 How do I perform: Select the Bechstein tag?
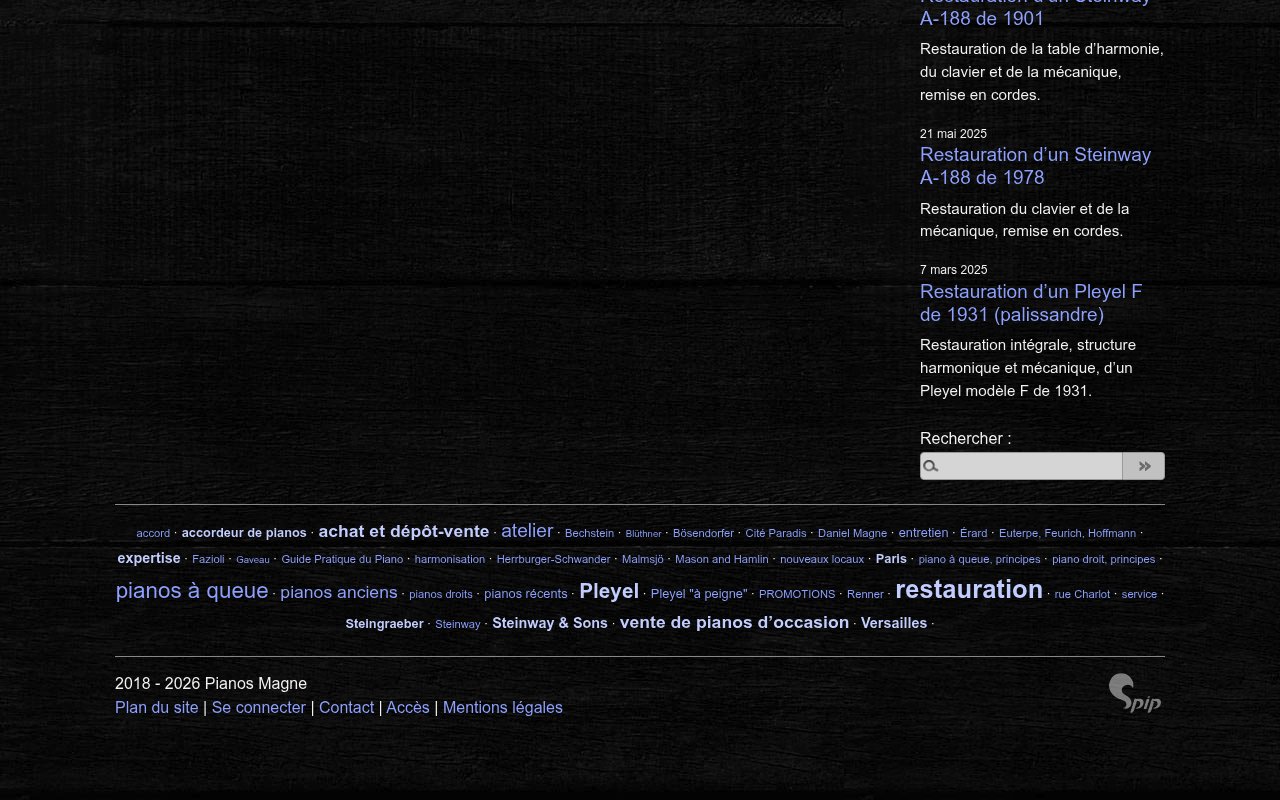pyautogui.click(x=589, y=533)
